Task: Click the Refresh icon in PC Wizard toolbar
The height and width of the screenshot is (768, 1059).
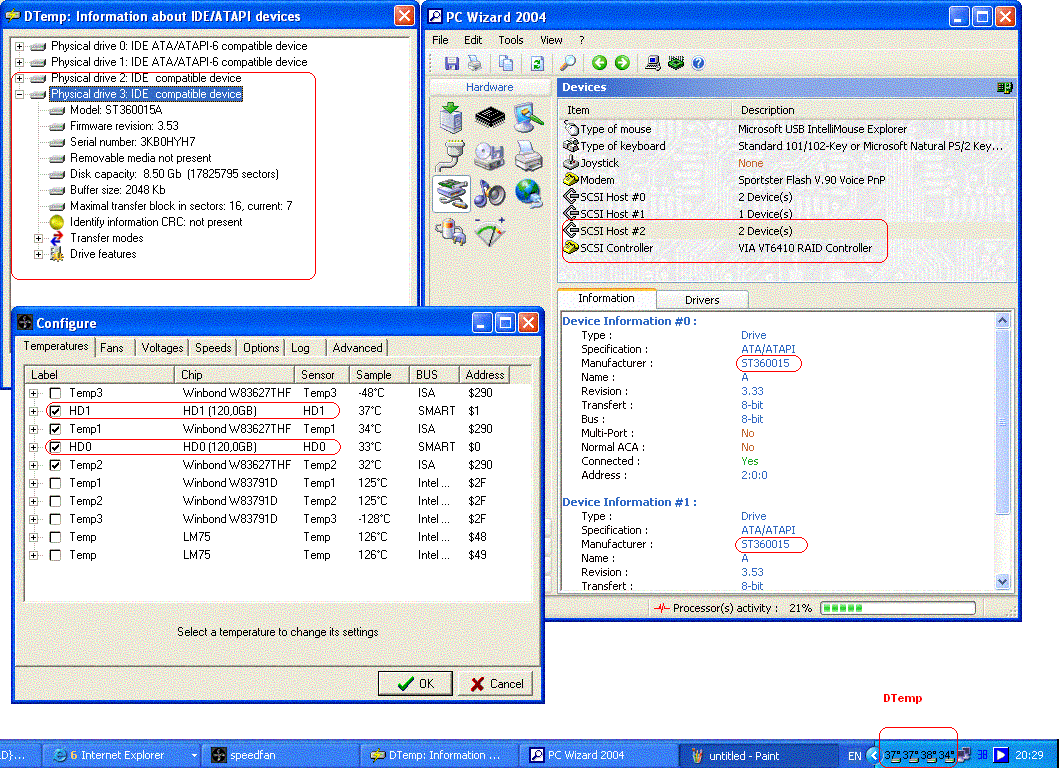Action: pos(537,63)
